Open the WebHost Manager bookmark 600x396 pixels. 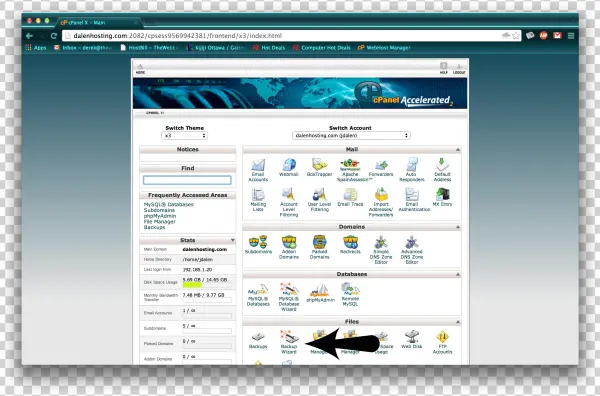[x=384, y=48]
